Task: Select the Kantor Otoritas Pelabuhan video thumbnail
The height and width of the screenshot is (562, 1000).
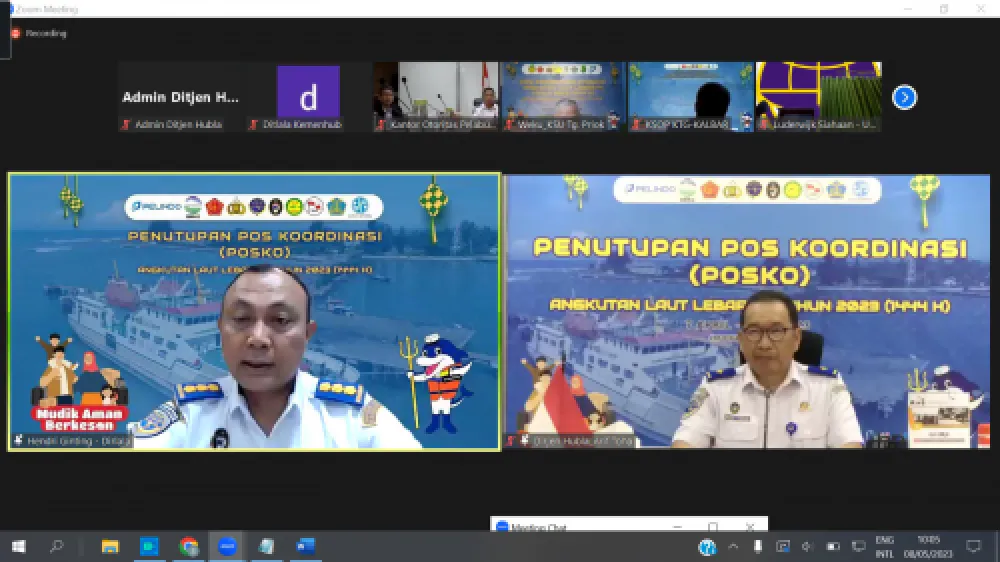Action: point(436,97)
